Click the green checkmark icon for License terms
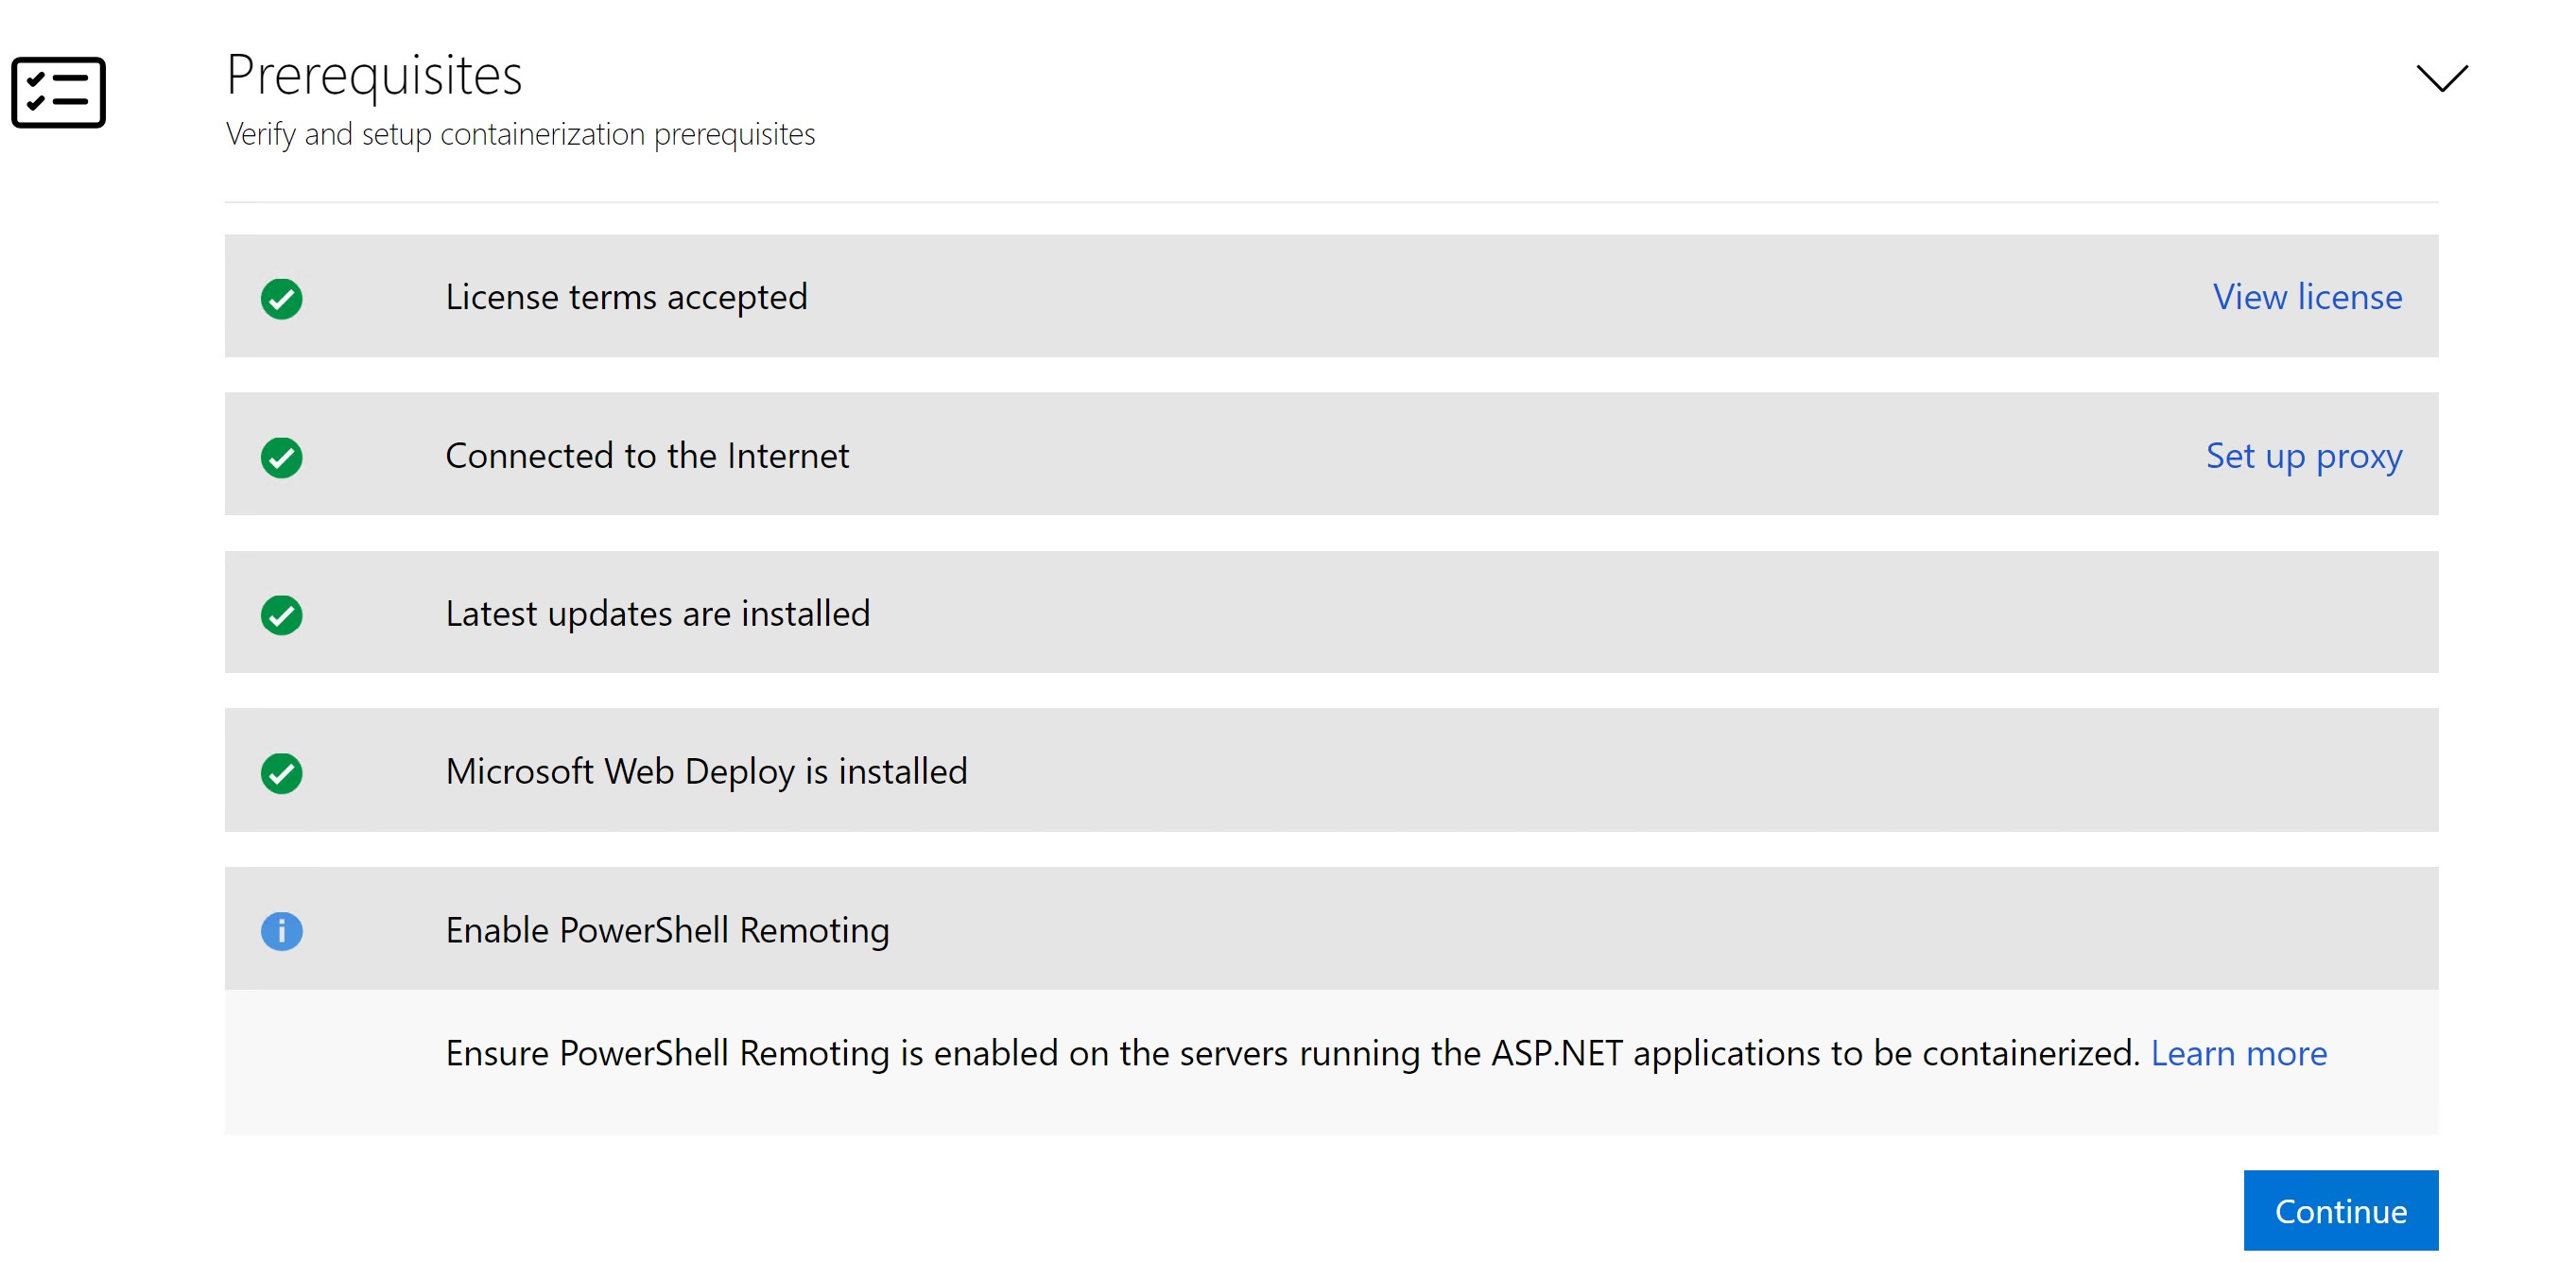This screenshot has height=1262, width=2576. pyautogui.click(x=285, y=298)
